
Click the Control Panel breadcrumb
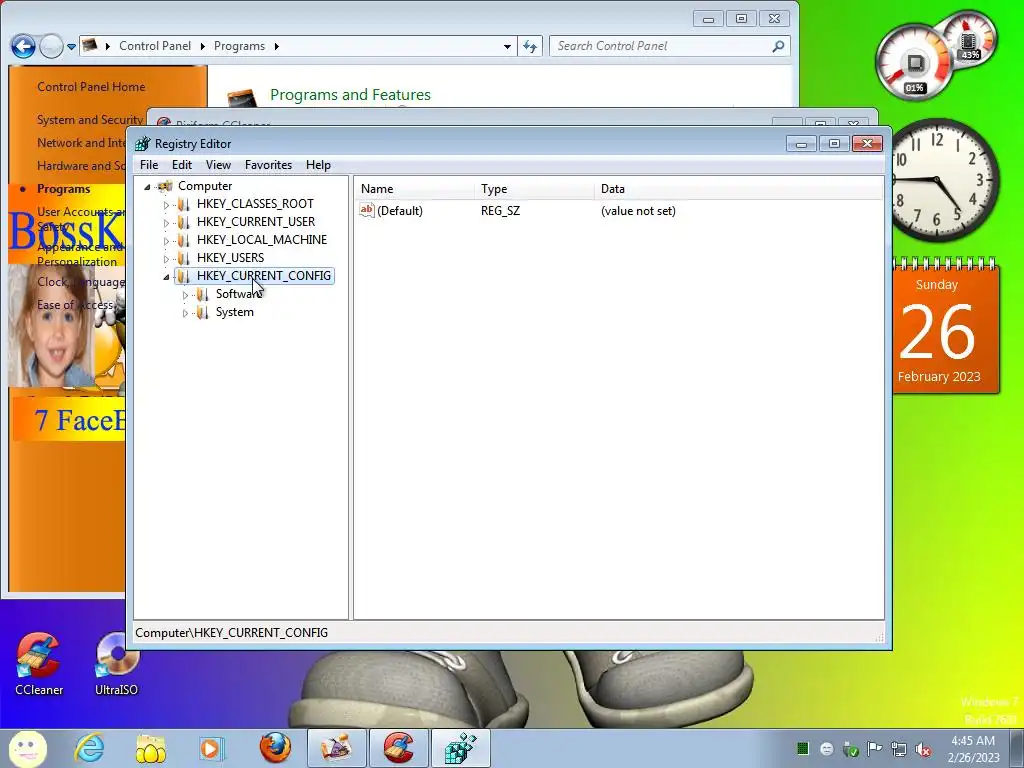155,46
